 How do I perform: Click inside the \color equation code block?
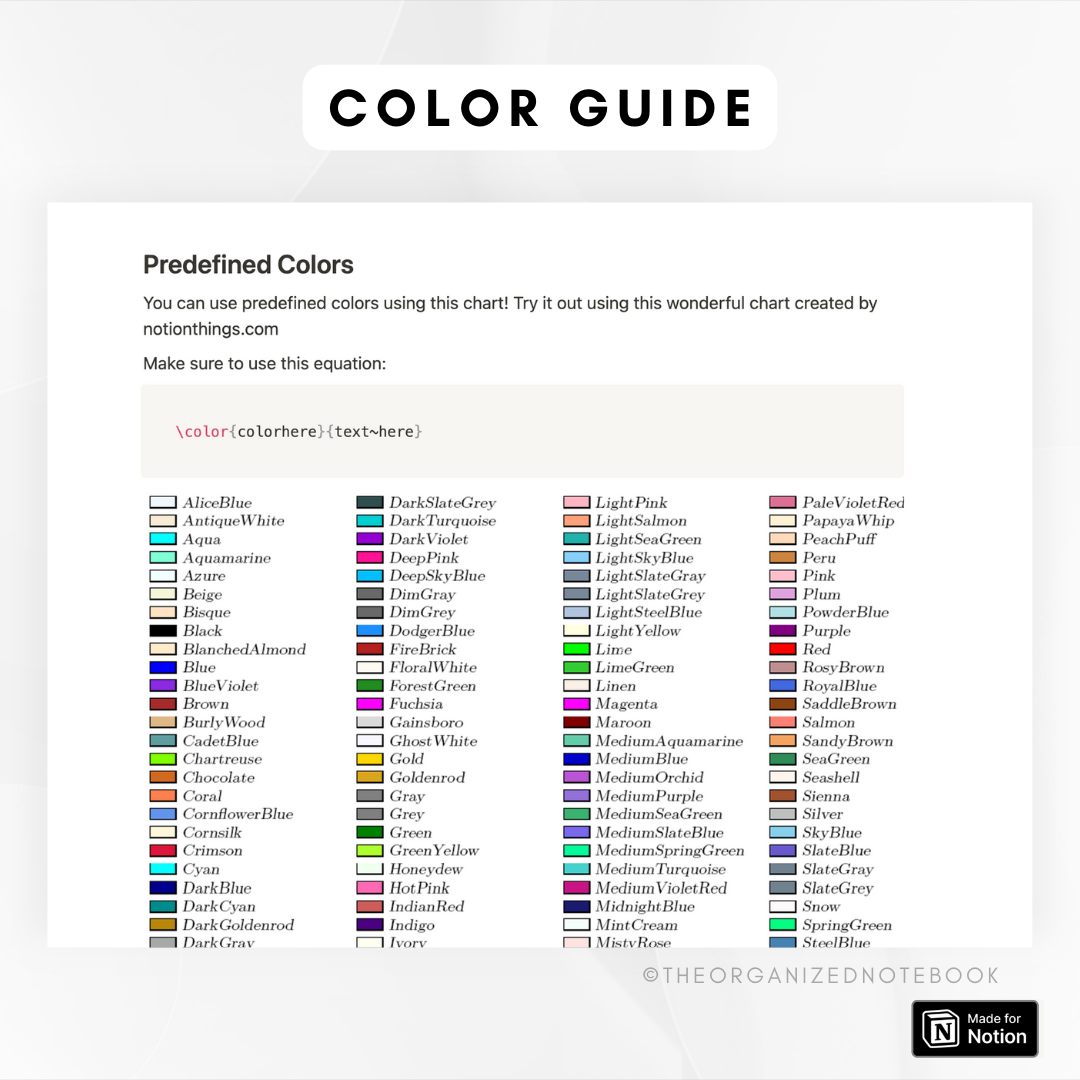[522, 432]
